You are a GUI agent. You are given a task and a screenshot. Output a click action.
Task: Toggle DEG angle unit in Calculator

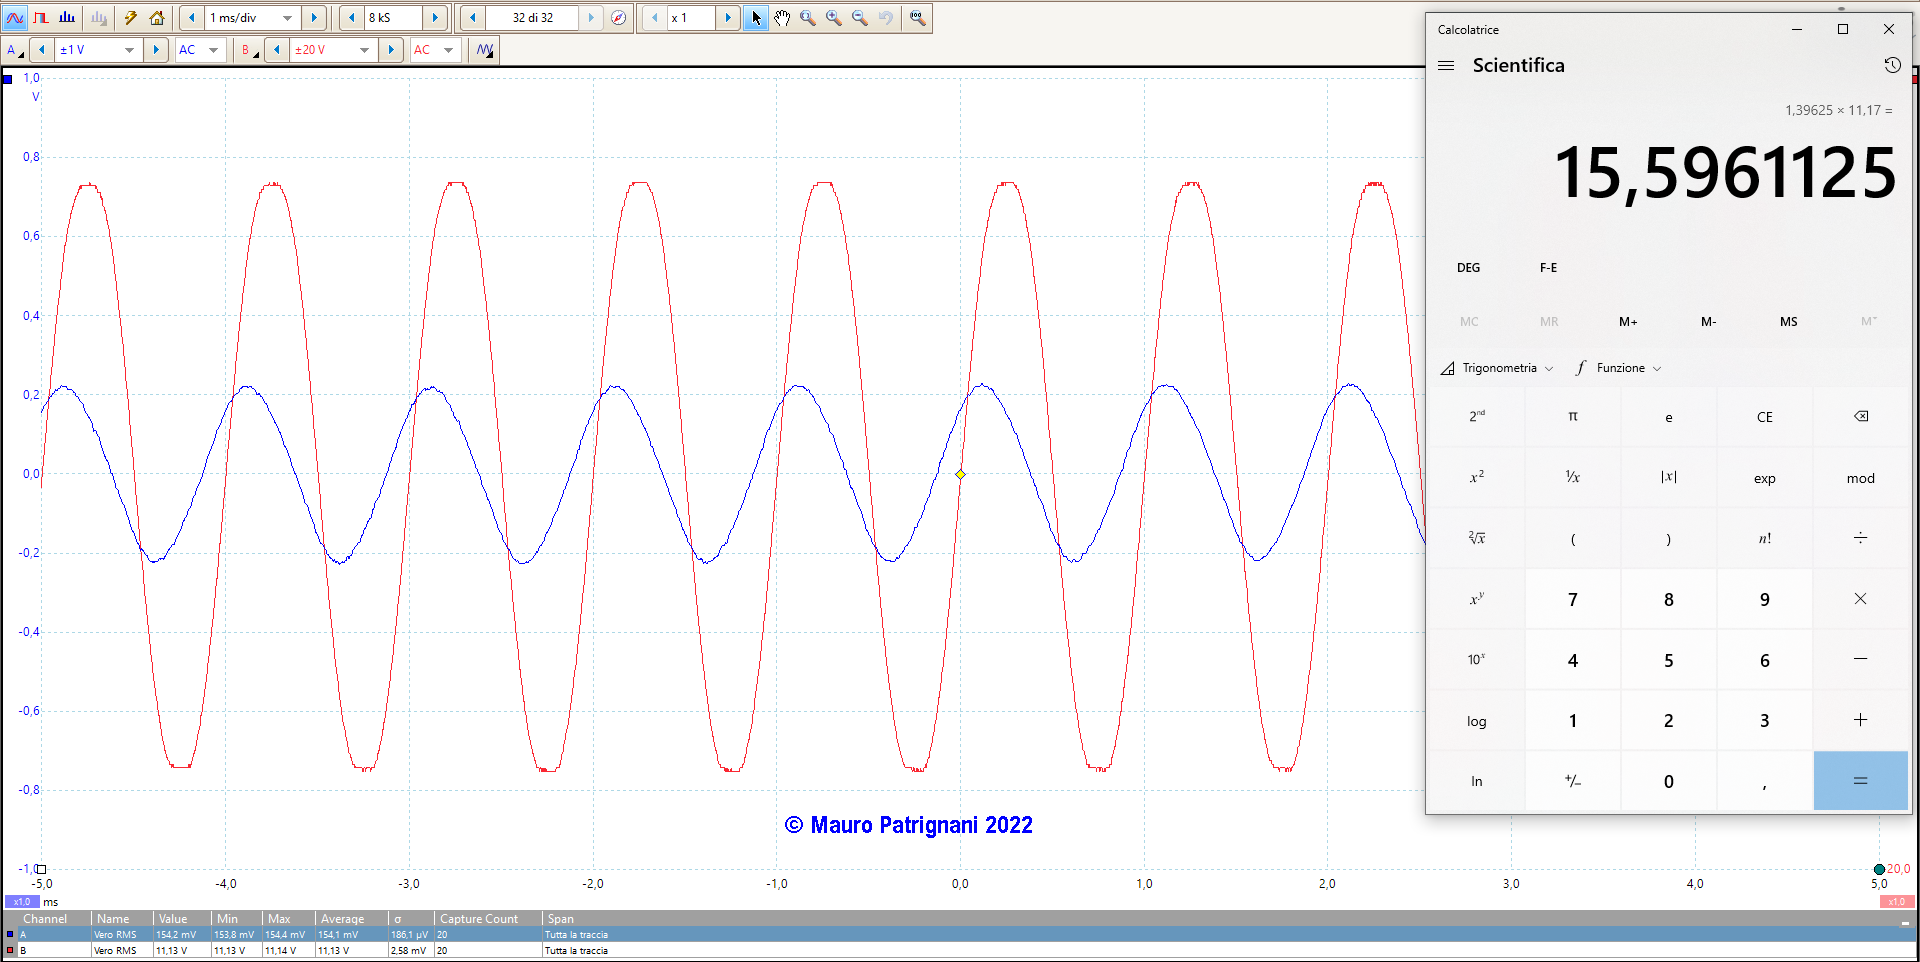[x=1468, y=268]
